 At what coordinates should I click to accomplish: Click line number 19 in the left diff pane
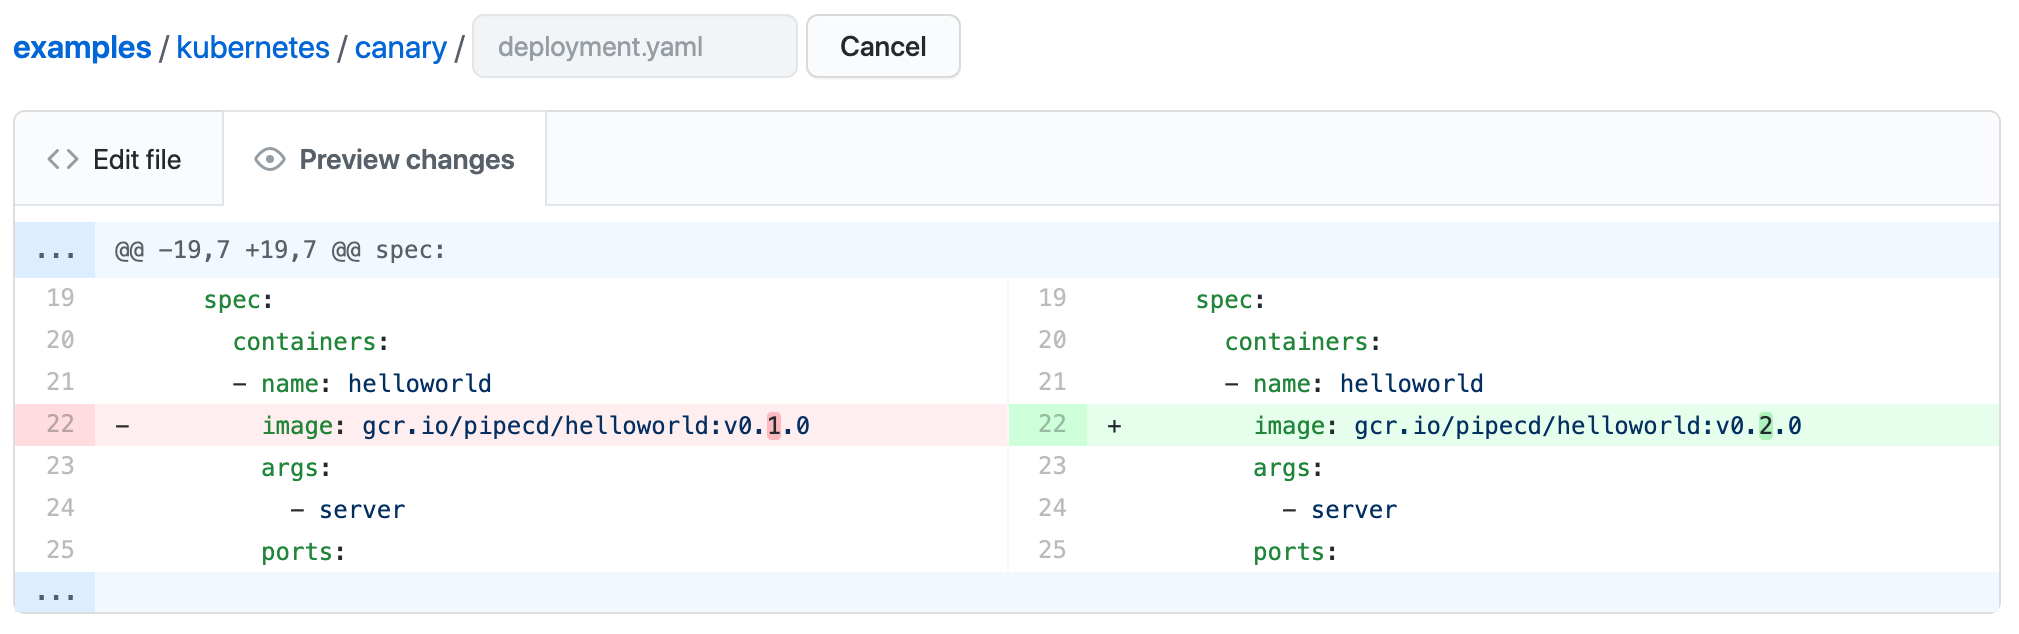(x=60, y=298)
